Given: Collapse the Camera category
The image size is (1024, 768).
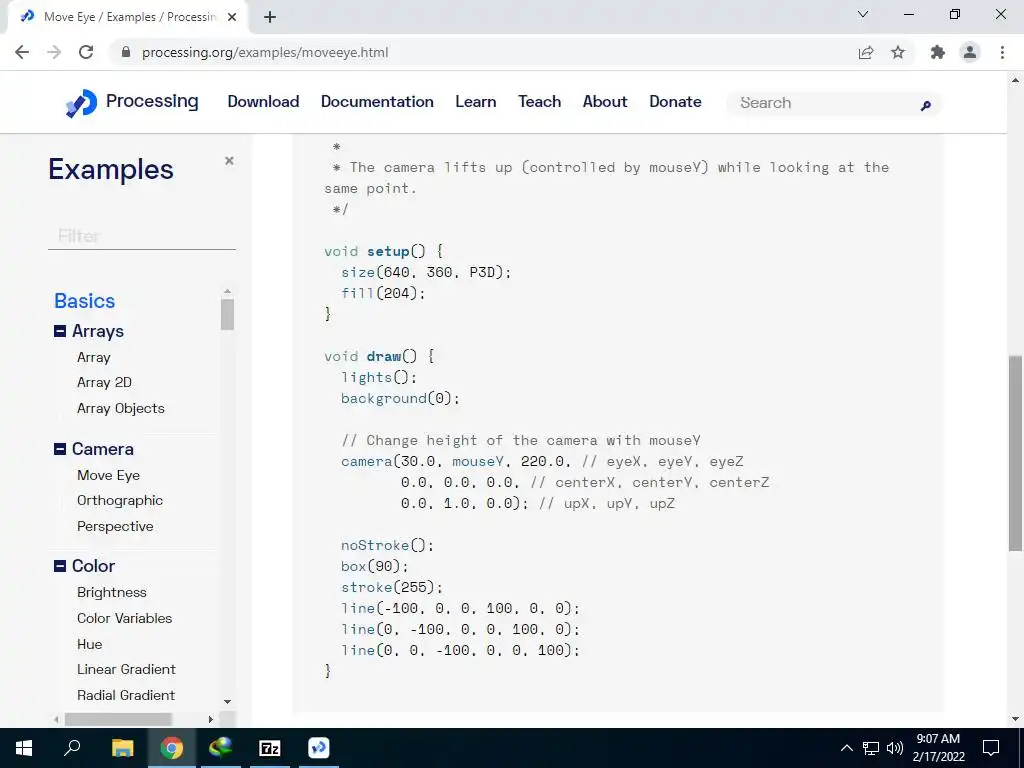Looking at the screenshot, I should pyautogui.click(x=59, y=449).
